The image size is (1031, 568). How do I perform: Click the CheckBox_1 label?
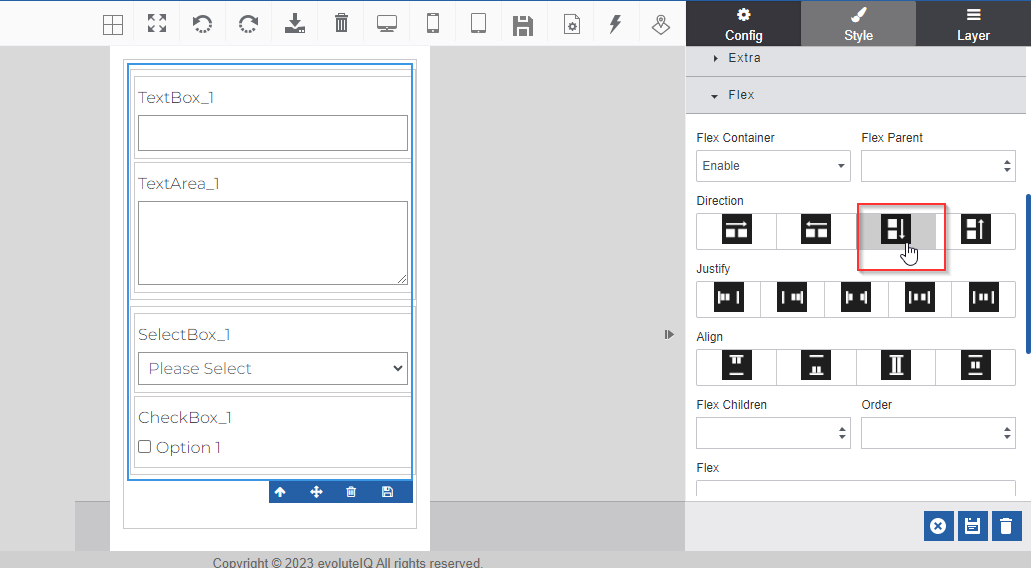[185, 417]
